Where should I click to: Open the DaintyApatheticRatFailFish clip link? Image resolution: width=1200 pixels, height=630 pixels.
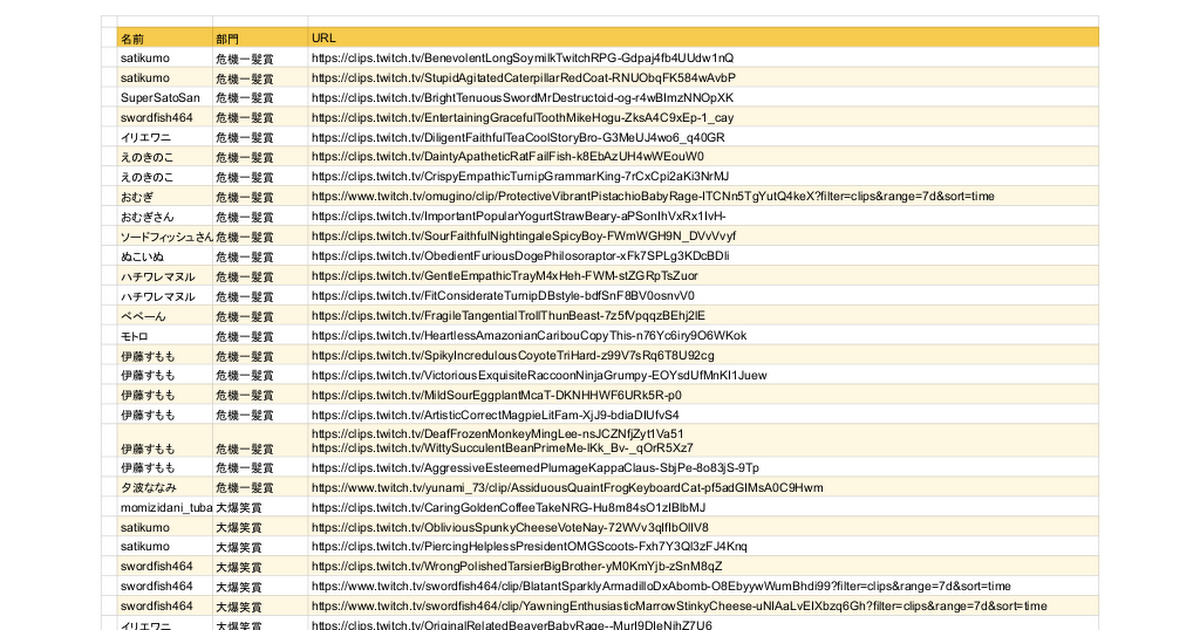[508, 157]
